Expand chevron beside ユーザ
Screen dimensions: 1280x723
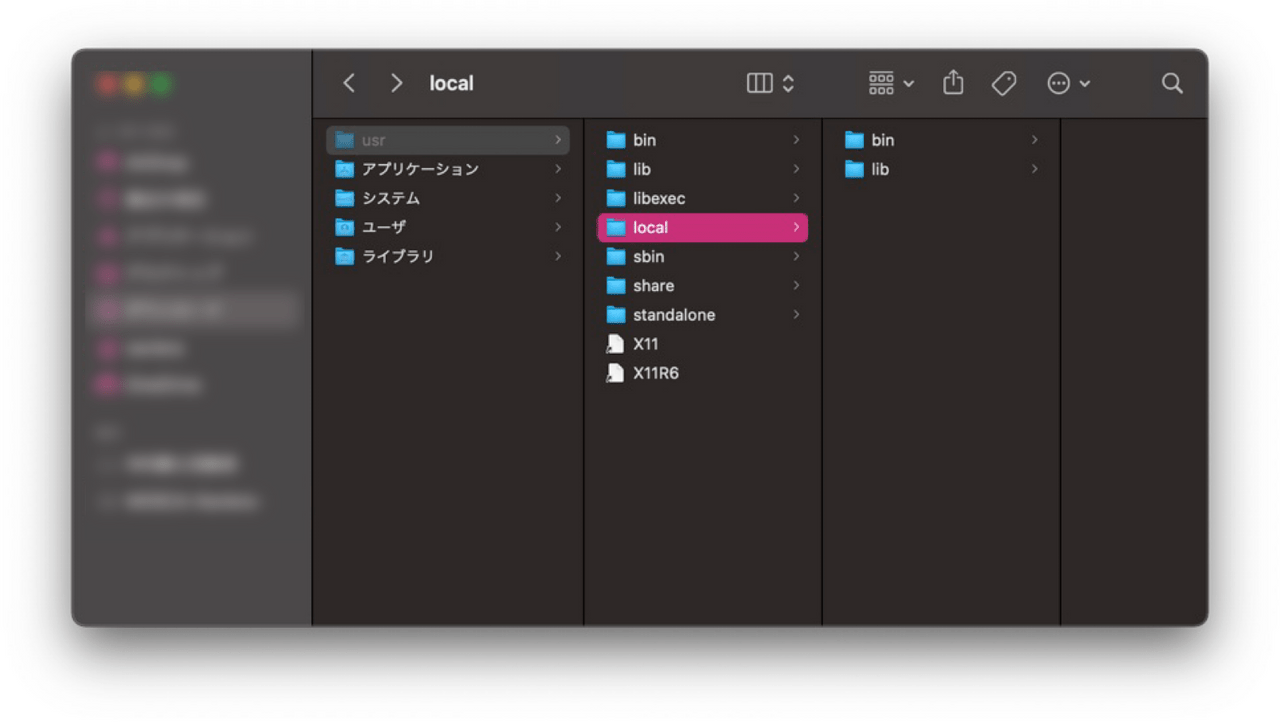click(x=558, y=227)
